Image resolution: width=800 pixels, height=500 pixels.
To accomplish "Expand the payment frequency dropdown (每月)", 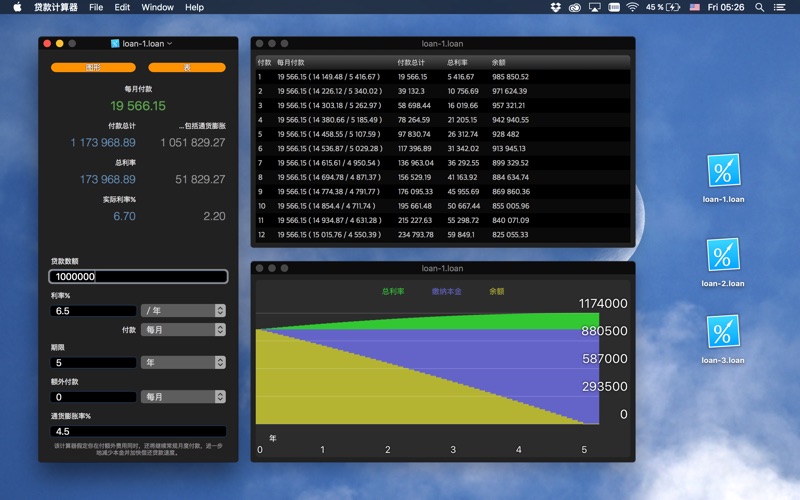I will coord(183,329).
